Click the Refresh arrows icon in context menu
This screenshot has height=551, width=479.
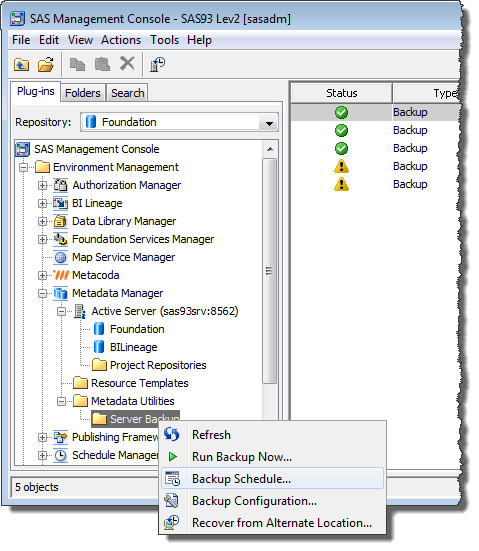(172, 435)
